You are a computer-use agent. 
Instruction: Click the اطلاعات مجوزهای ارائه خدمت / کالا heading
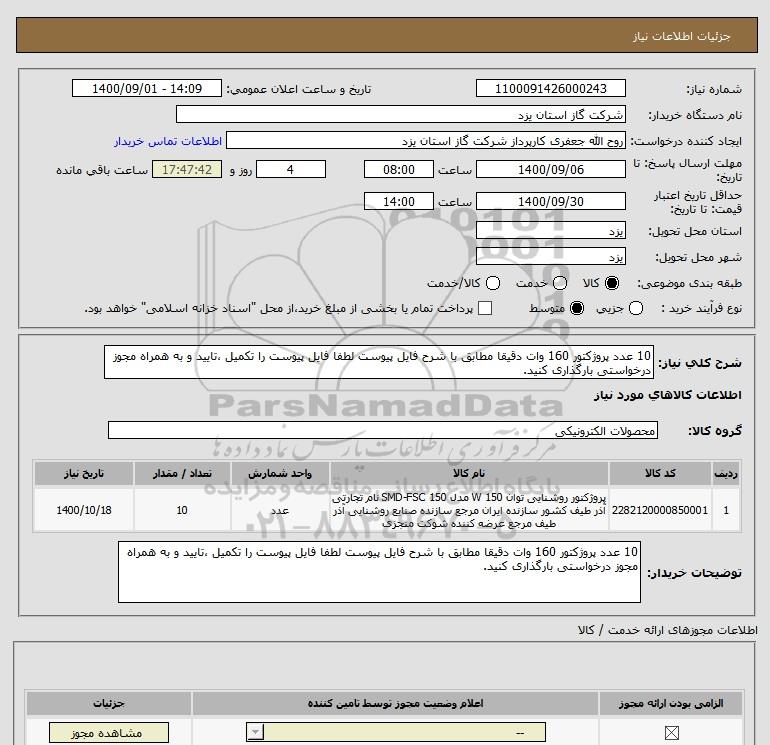point(667,630)
